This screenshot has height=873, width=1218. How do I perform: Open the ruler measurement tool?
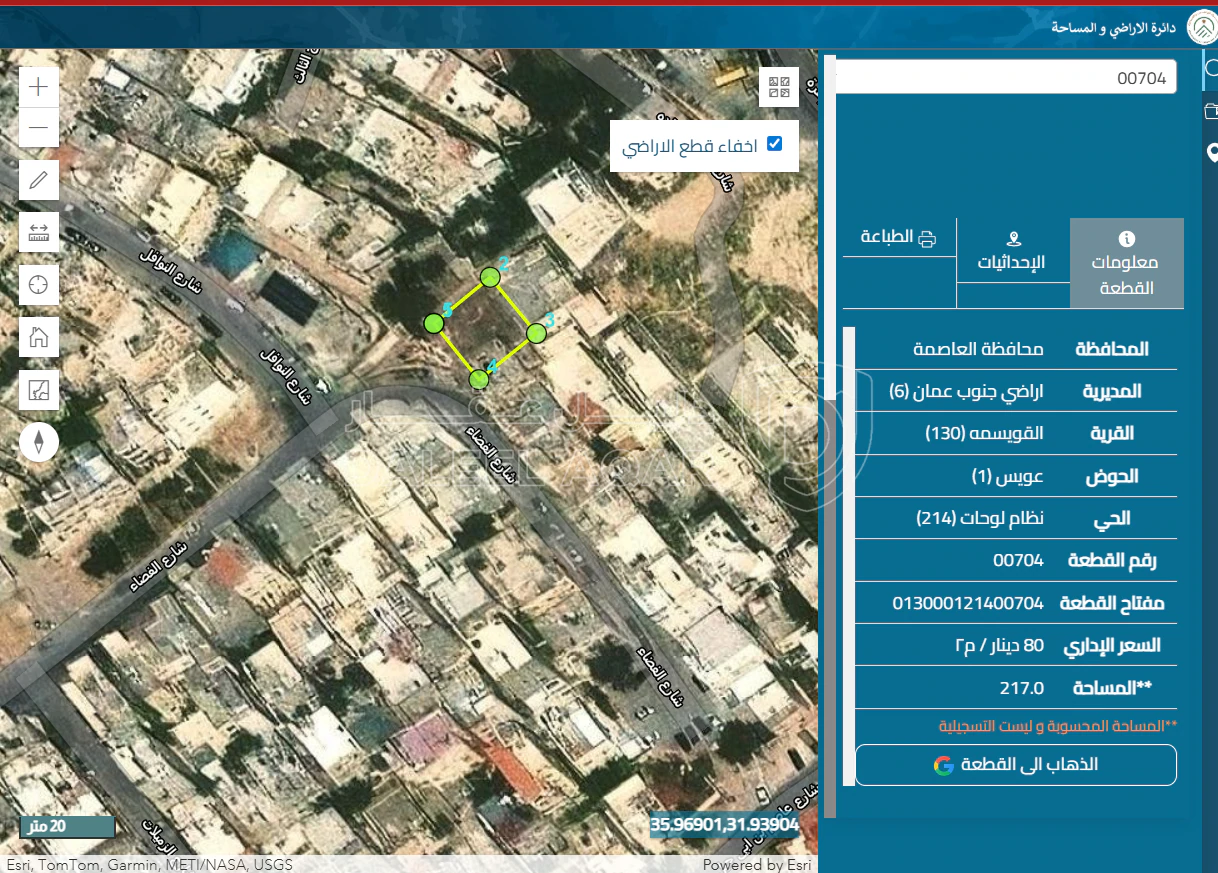pyautogui.click(x=39, y=232)
